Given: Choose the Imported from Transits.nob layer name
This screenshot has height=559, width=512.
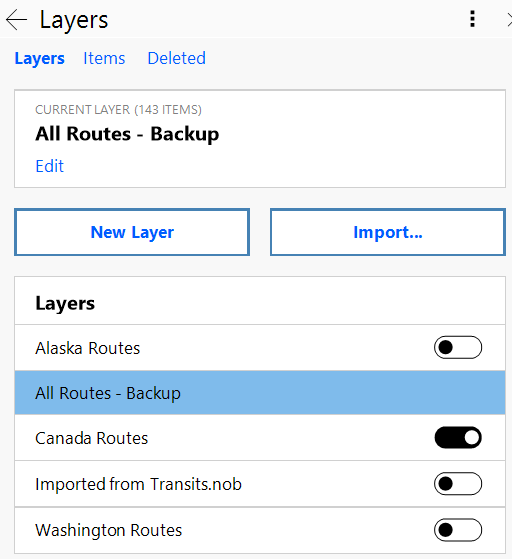Looking at the screenshot, I should [138, 484].
